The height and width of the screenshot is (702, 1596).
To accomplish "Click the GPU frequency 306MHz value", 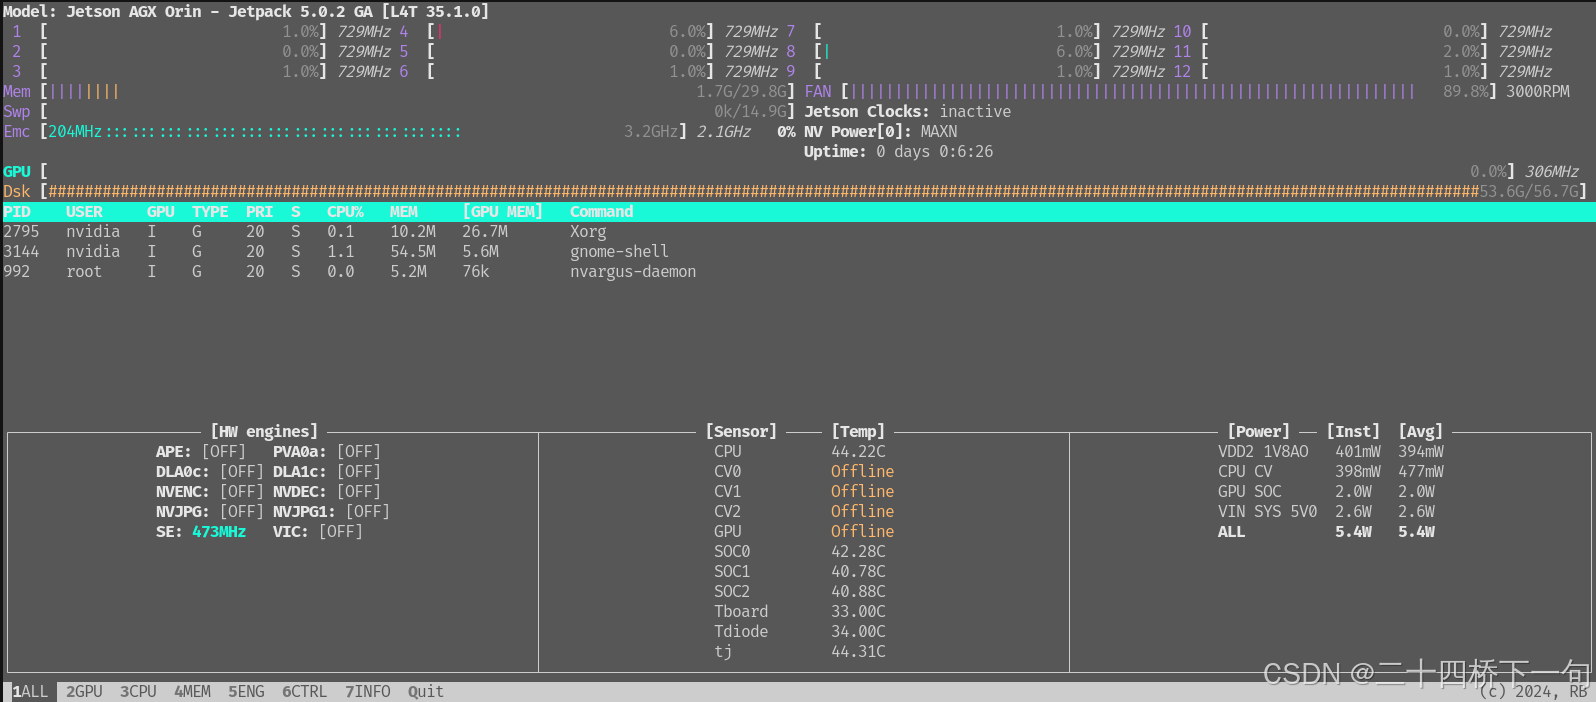I will (1551, 172).
